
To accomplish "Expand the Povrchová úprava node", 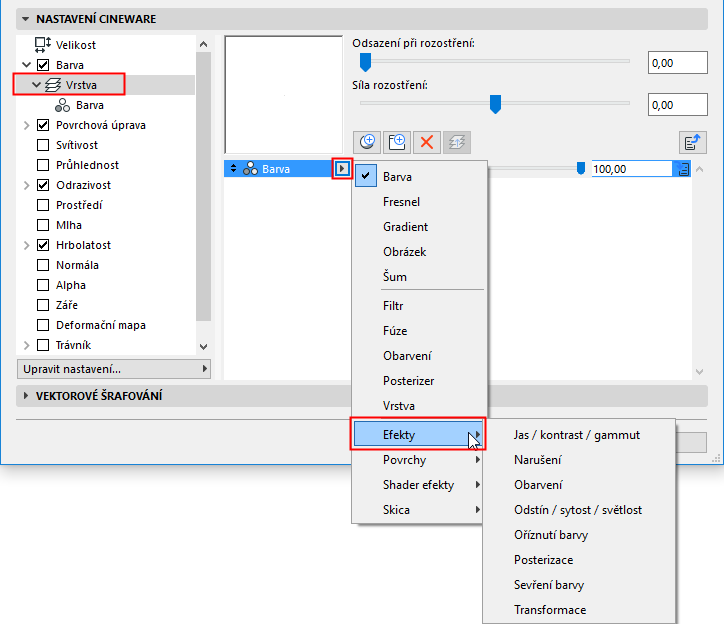I will pos(26,125).
